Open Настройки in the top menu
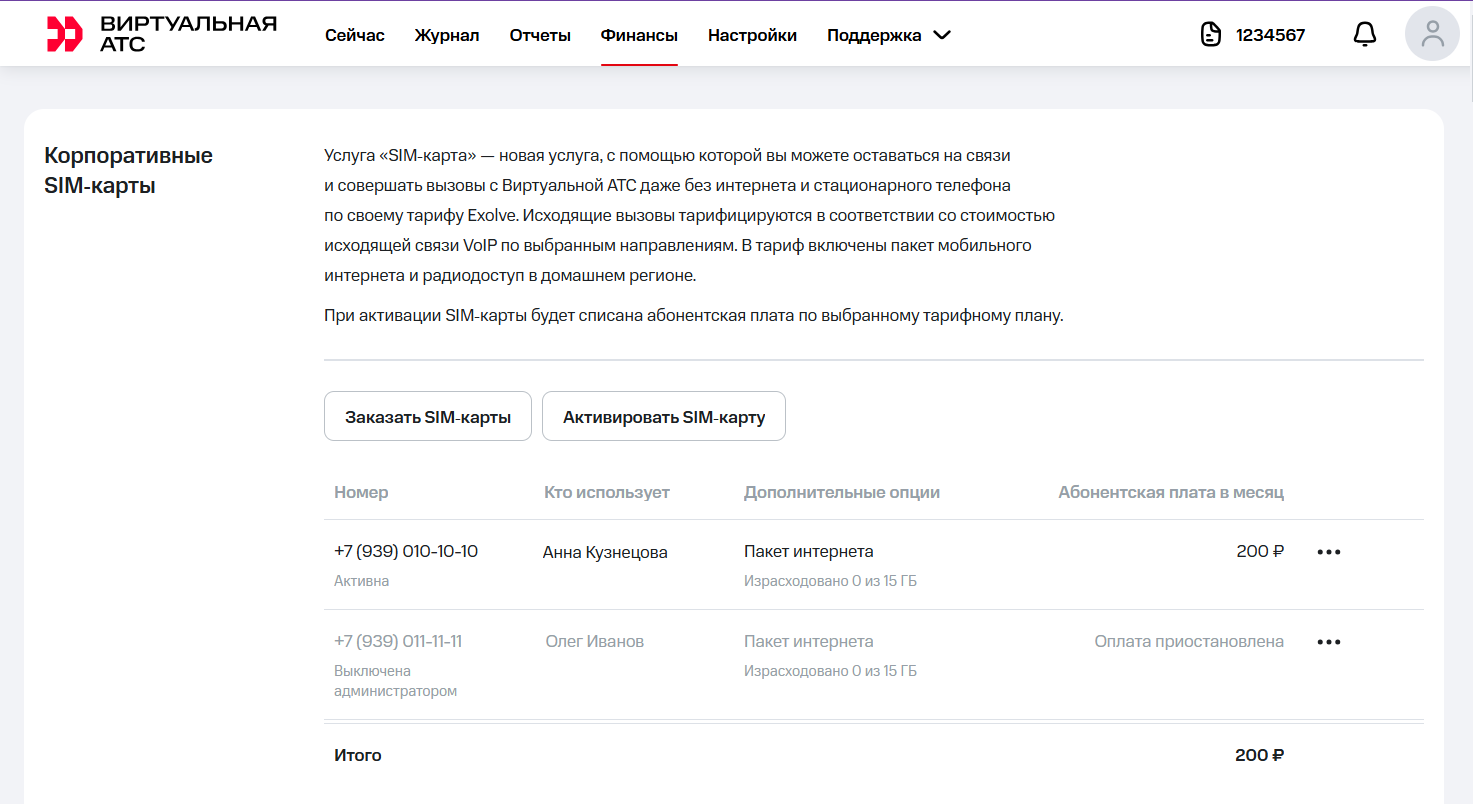1473x804 pixels. (x=752, y=35)
